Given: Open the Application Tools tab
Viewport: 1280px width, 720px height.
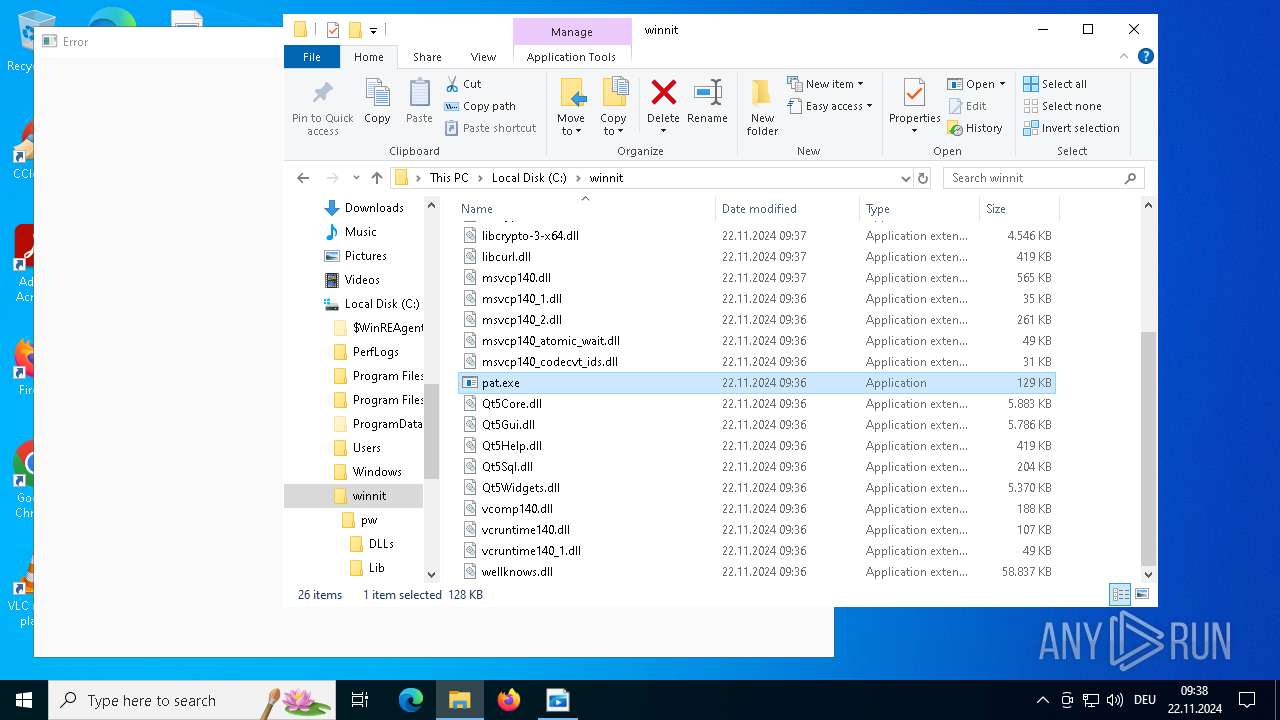Looking at the screenshot, I should coord(571,57).
